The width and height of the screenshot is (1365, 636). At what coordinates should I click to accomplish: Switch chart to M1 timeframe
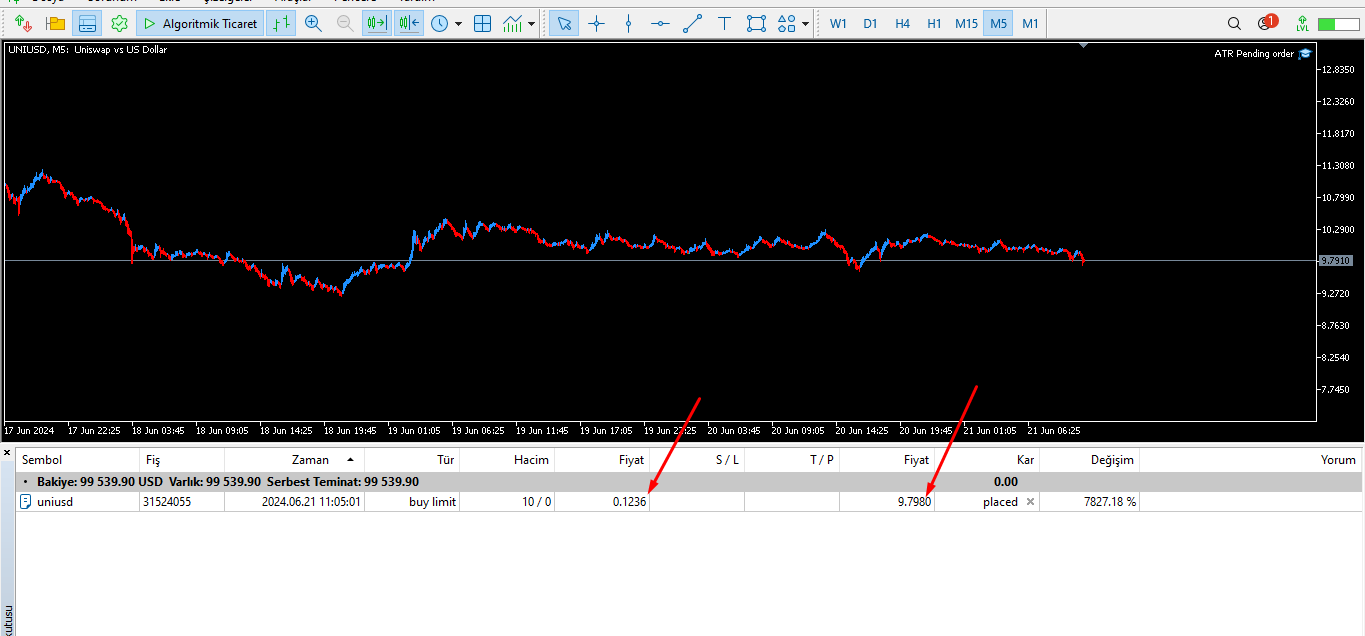pos(1030,23)
